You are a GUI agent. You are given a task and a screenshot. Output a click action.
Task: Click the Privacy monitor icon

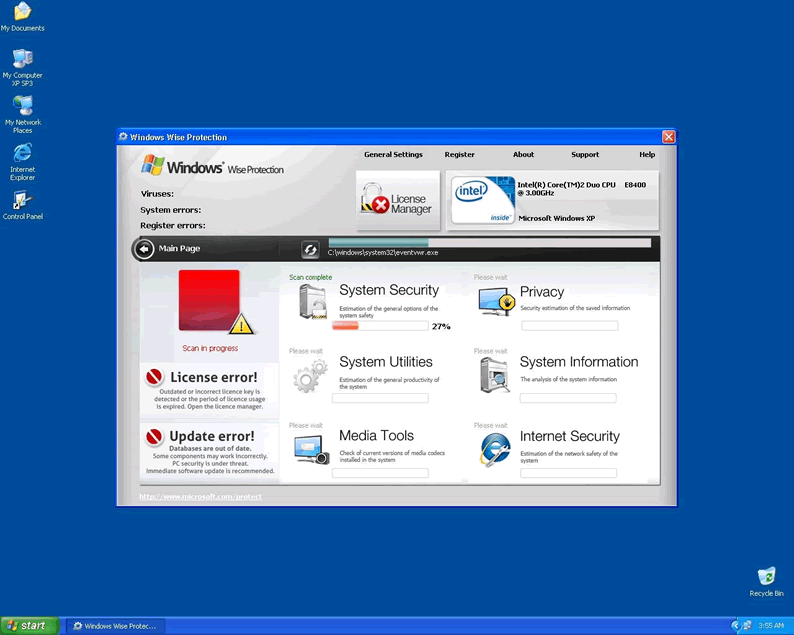tap(496, 302)
